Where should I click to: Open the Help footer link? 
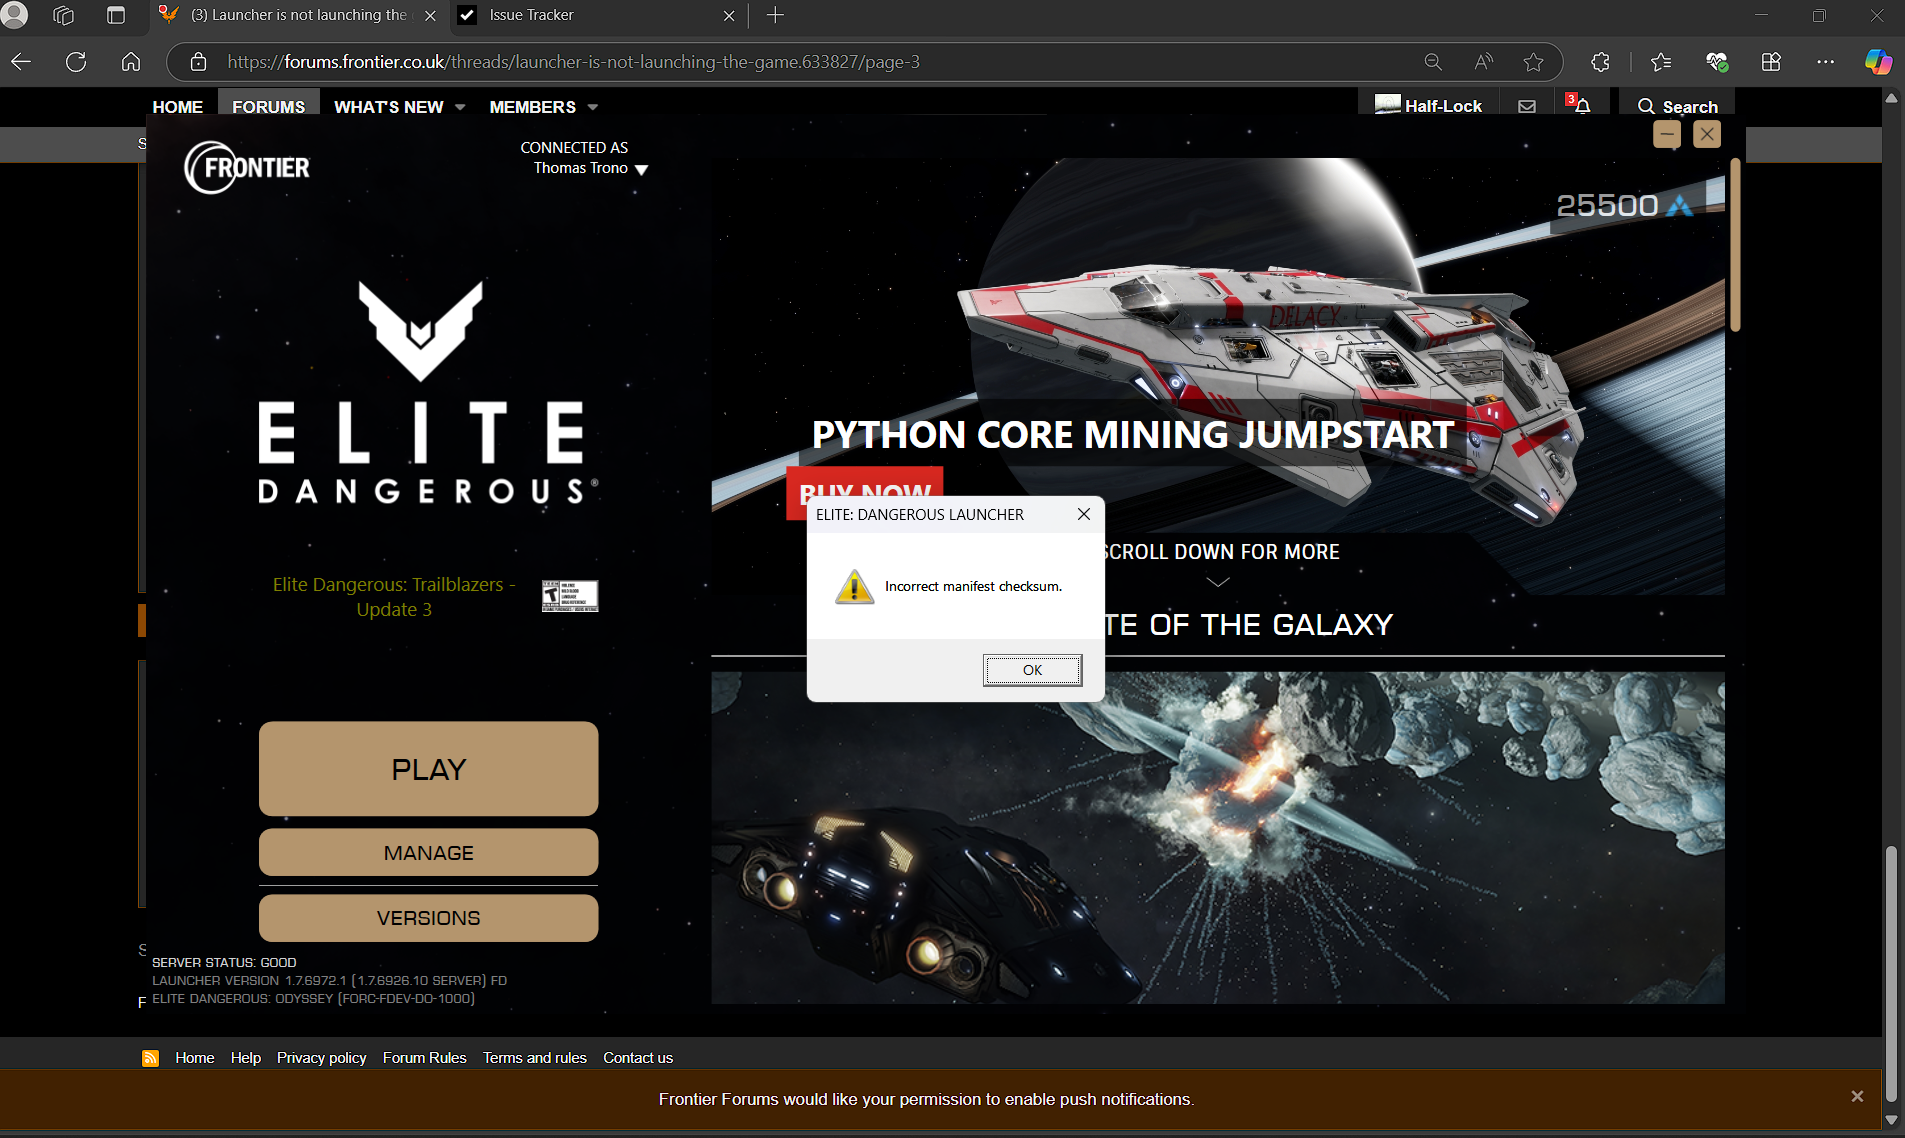coord(245,1058)
